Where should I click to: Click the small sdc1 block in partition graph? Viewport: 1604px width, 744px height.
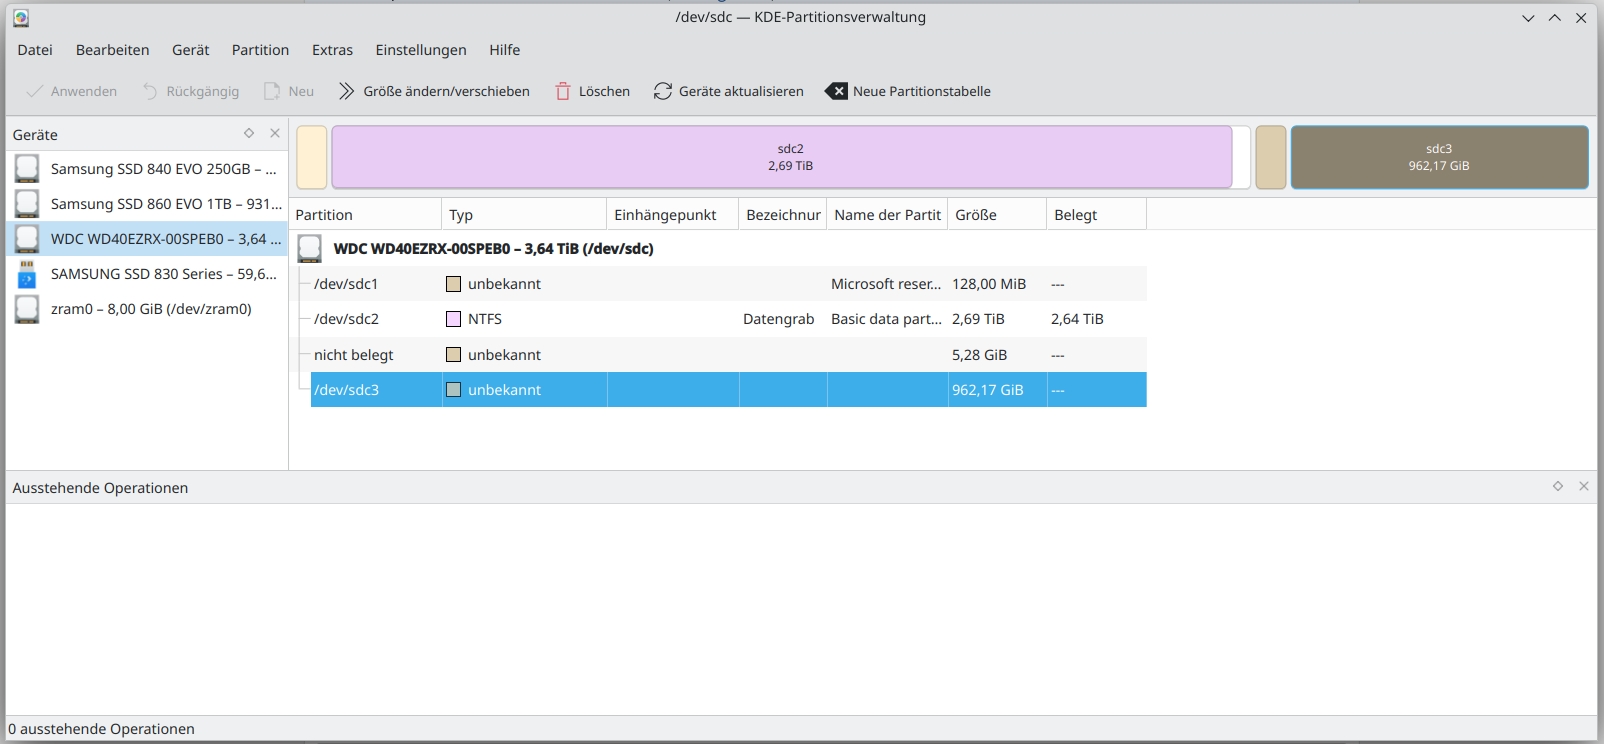click(312, 157)
